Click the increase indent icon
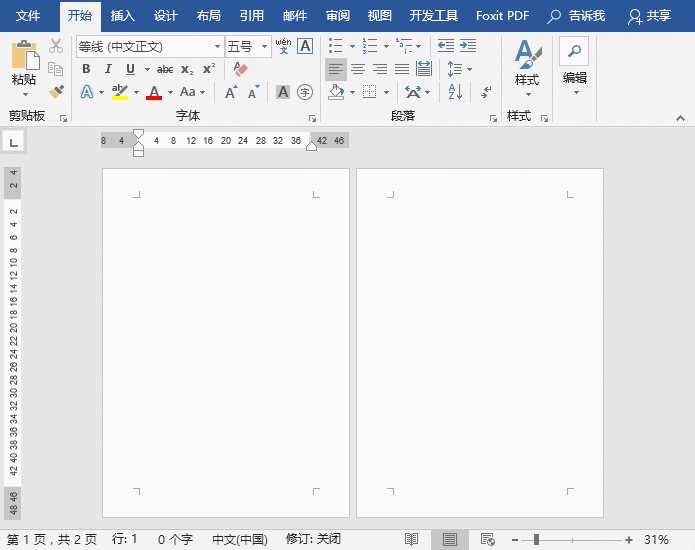Image resolution: width=695 pixels, height=550 pixels. point(467,46)
